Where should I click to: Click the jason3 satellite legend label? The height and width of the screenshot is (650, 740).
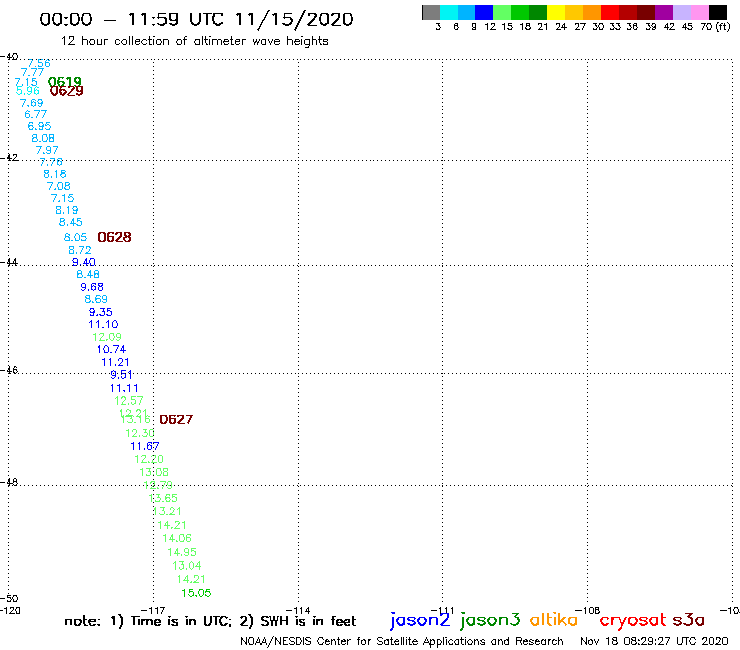tap(490, 620)
